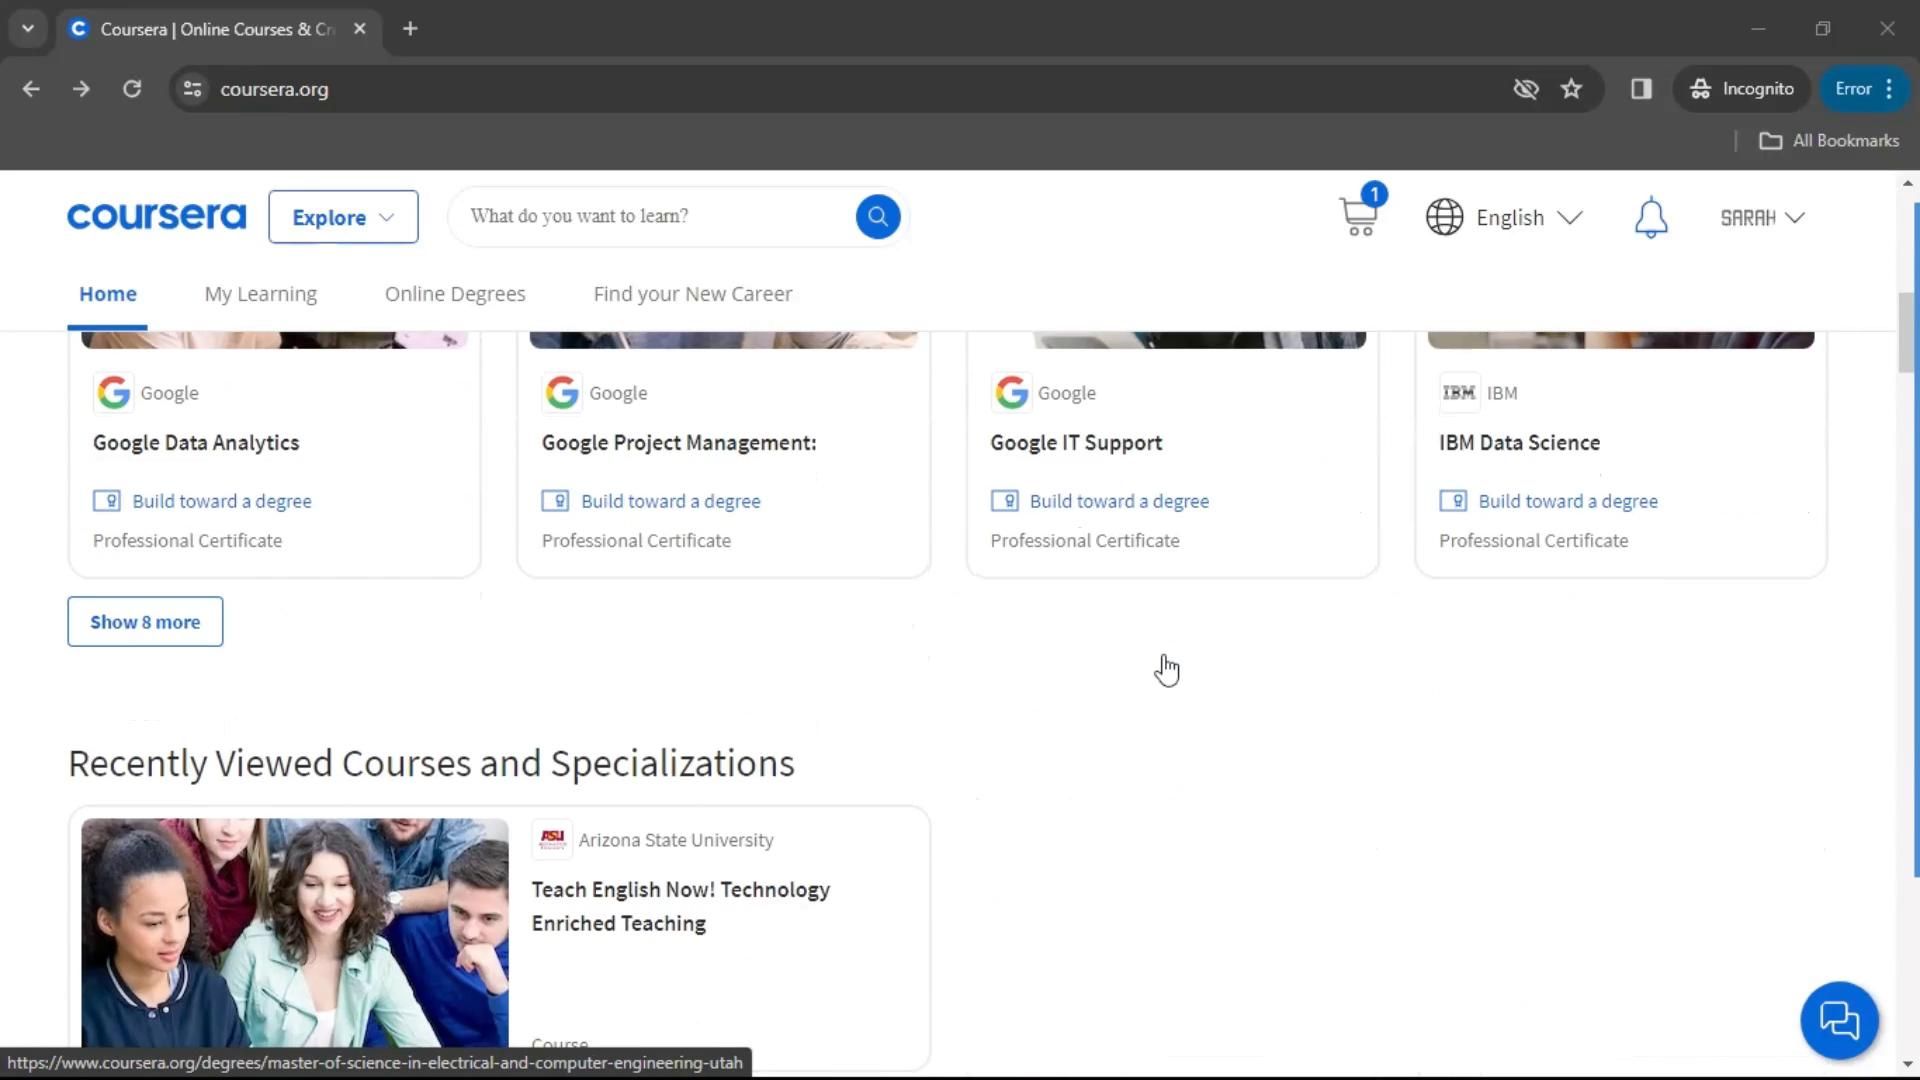The height and width of the screenshot is (1080, 1920).
Task: Open Teach English Now course thumbnail
Action: [x=295, y=932]
